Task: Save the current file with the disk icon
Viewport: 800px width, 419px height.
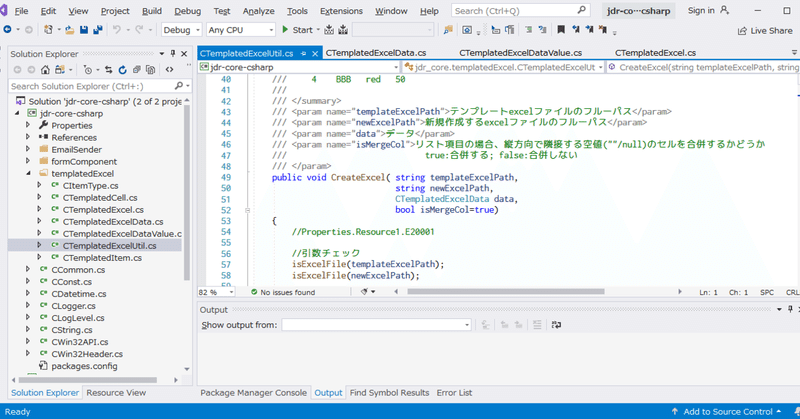Action: click(84, 30)
